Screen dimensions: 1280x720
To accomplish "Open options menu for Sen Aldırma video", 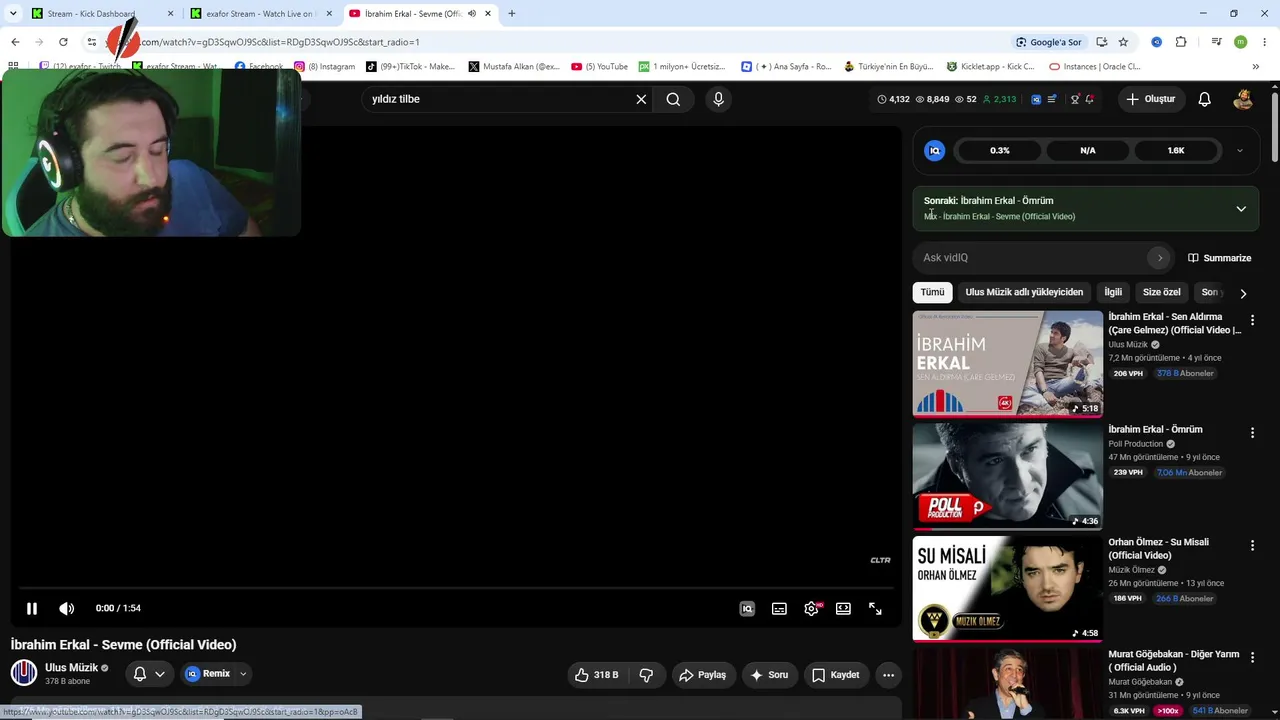I will [x=1252, y=320].
